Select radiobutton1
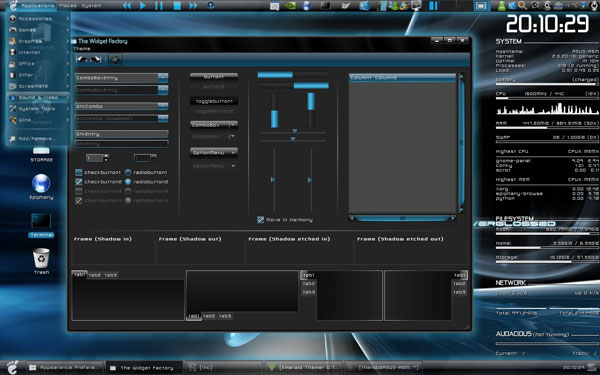Viewport: 600px width, 375px height. pos(128,173)
